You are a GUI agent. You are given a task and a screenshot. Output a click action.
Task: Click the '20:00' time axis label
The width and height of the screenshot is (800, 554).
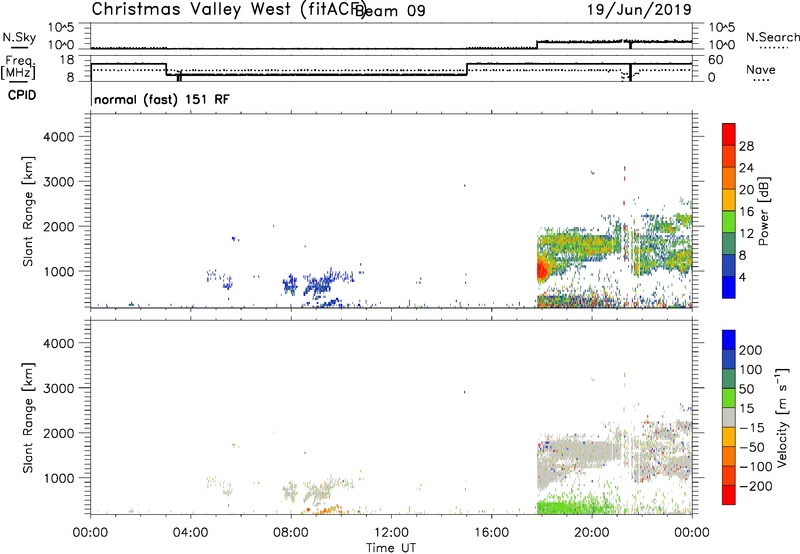pos(592,533)
